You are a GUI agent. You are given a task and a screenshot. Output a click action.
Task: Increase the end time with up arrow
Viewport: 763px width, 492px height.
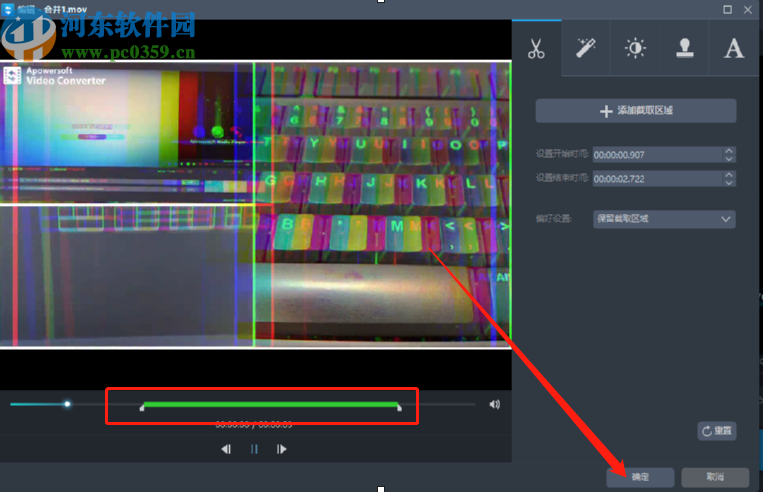pos(729,175)
